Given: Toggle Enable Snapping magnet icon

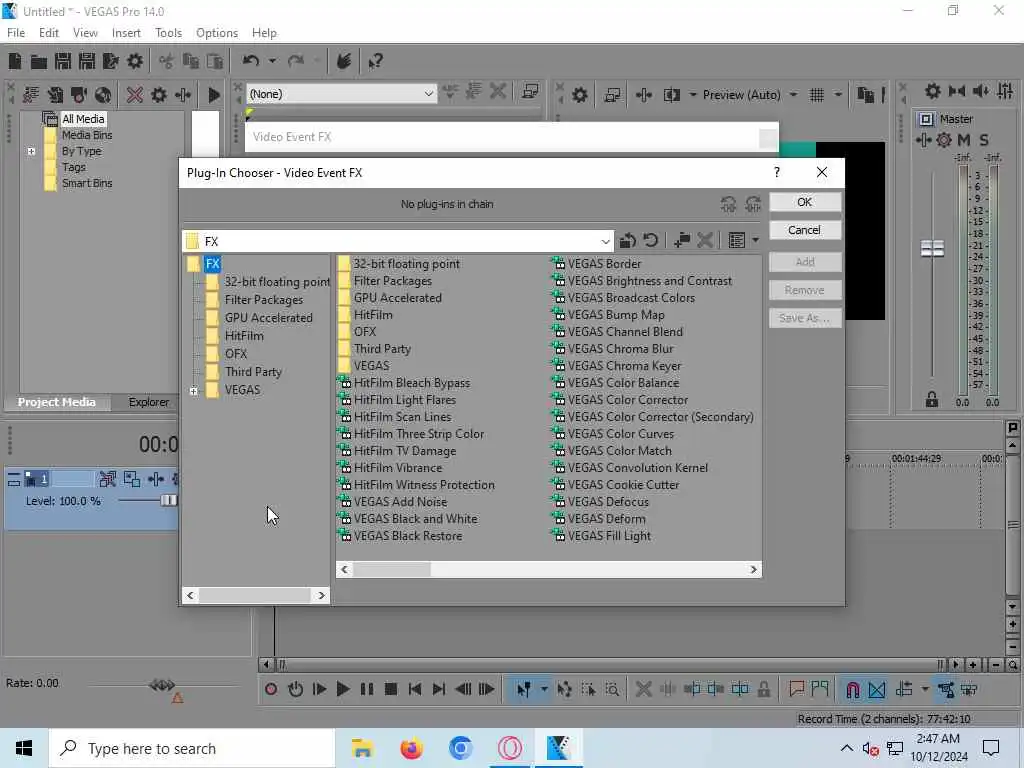Looking at the screenshot, I should click(852, 690).
